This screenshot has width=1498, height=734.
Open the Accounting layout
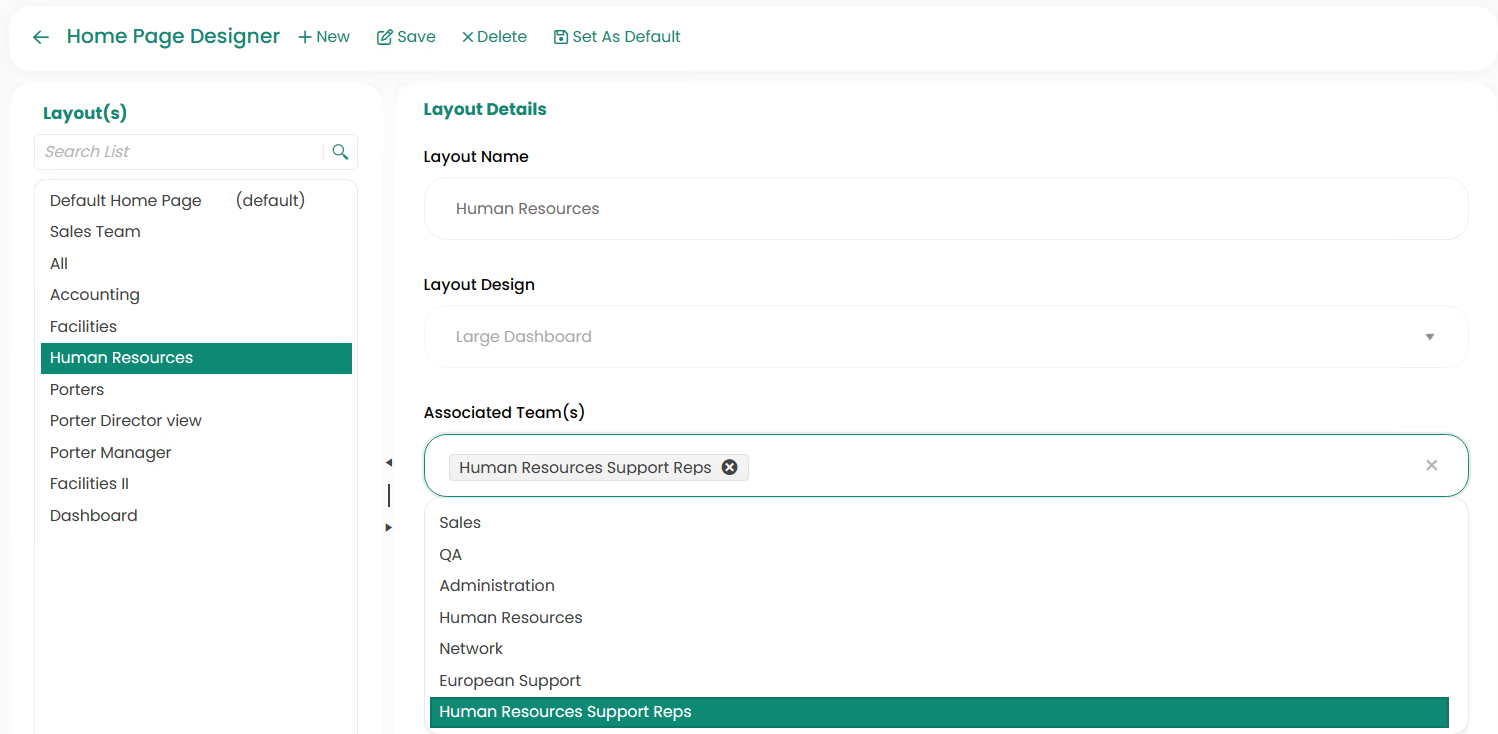[95, 295]
